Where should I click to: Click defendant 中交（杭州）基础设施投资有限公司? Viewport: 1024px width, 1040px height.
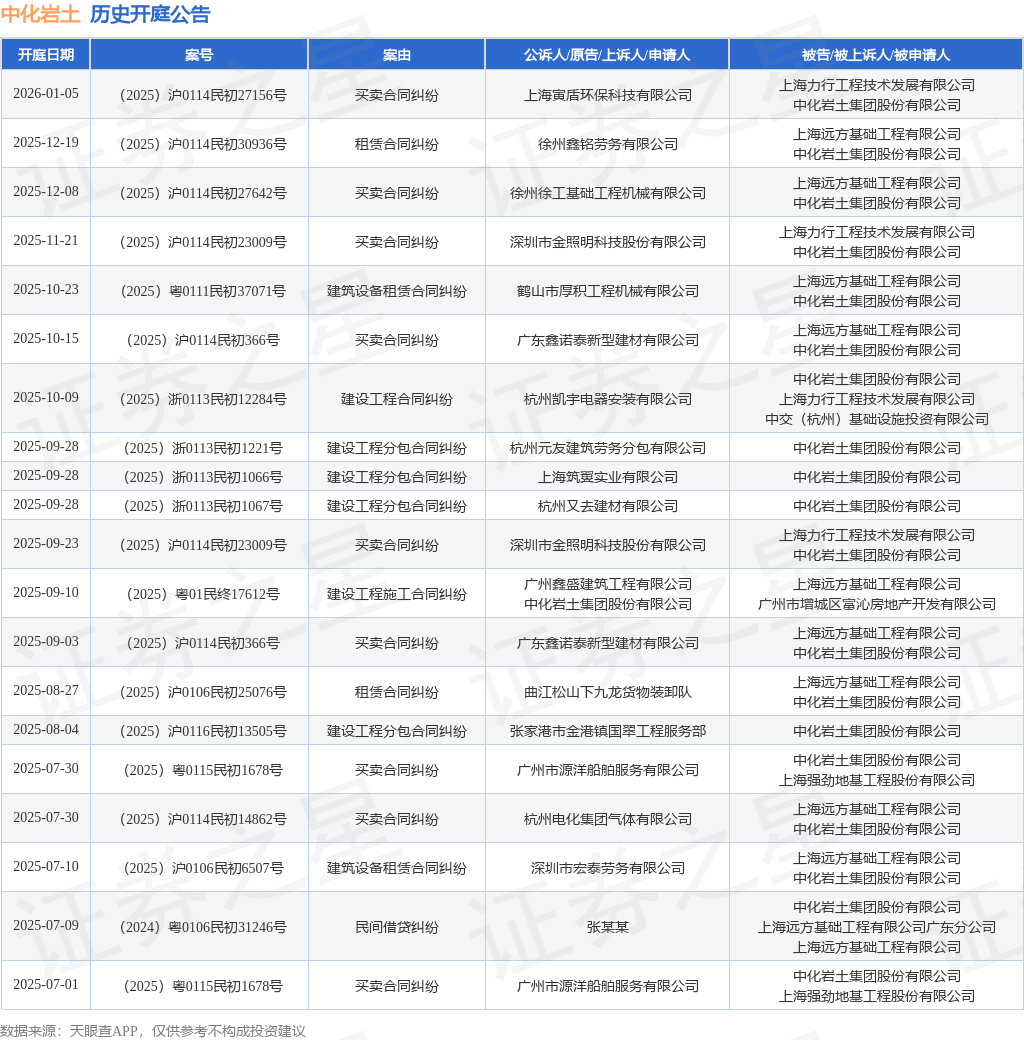(876, 420)
